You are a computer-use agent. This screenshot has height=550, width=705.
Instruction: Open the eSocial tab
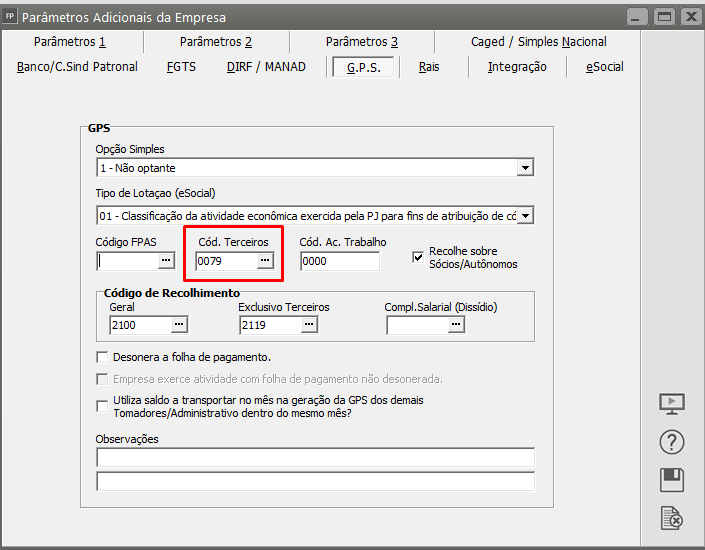604,67
